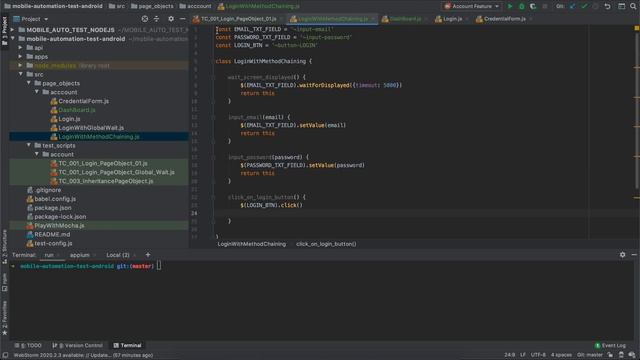The width and height of the screenshot is (640, 360).
Task: Open the npm tool window strip
Action: (4, 282)
